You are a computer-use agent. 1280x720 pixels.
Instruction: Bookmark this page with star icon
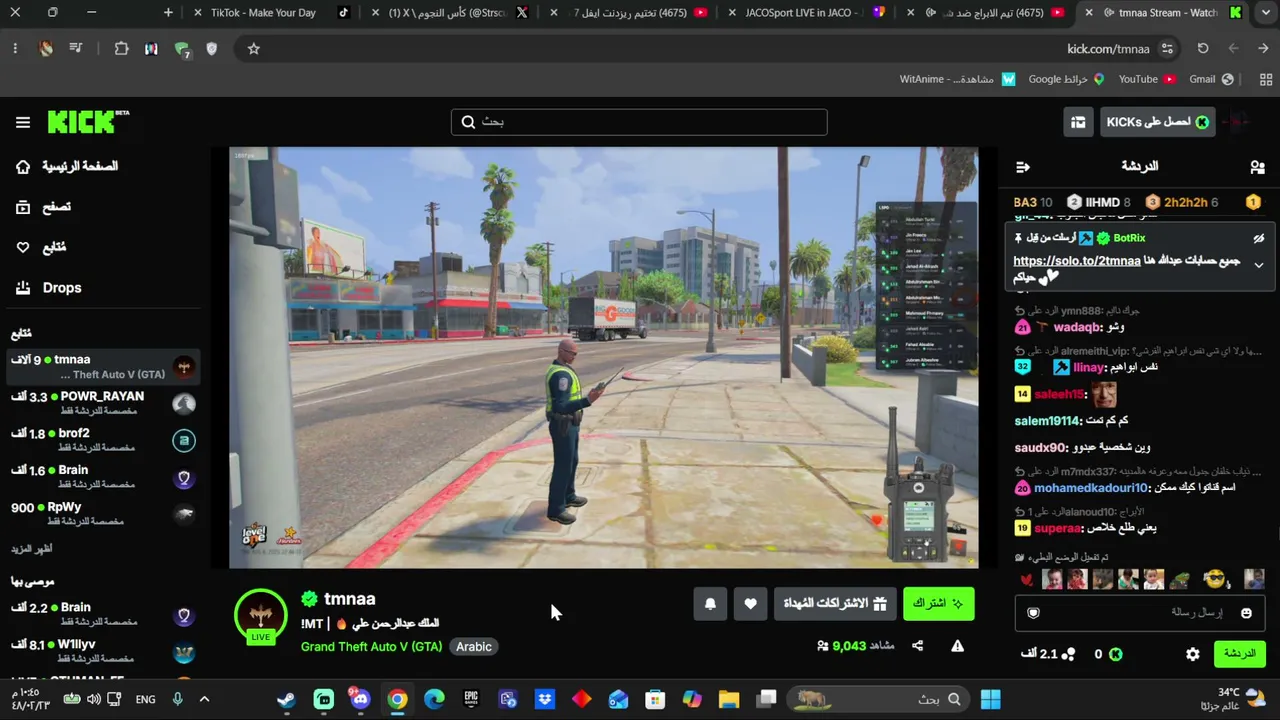pos(254,48)
